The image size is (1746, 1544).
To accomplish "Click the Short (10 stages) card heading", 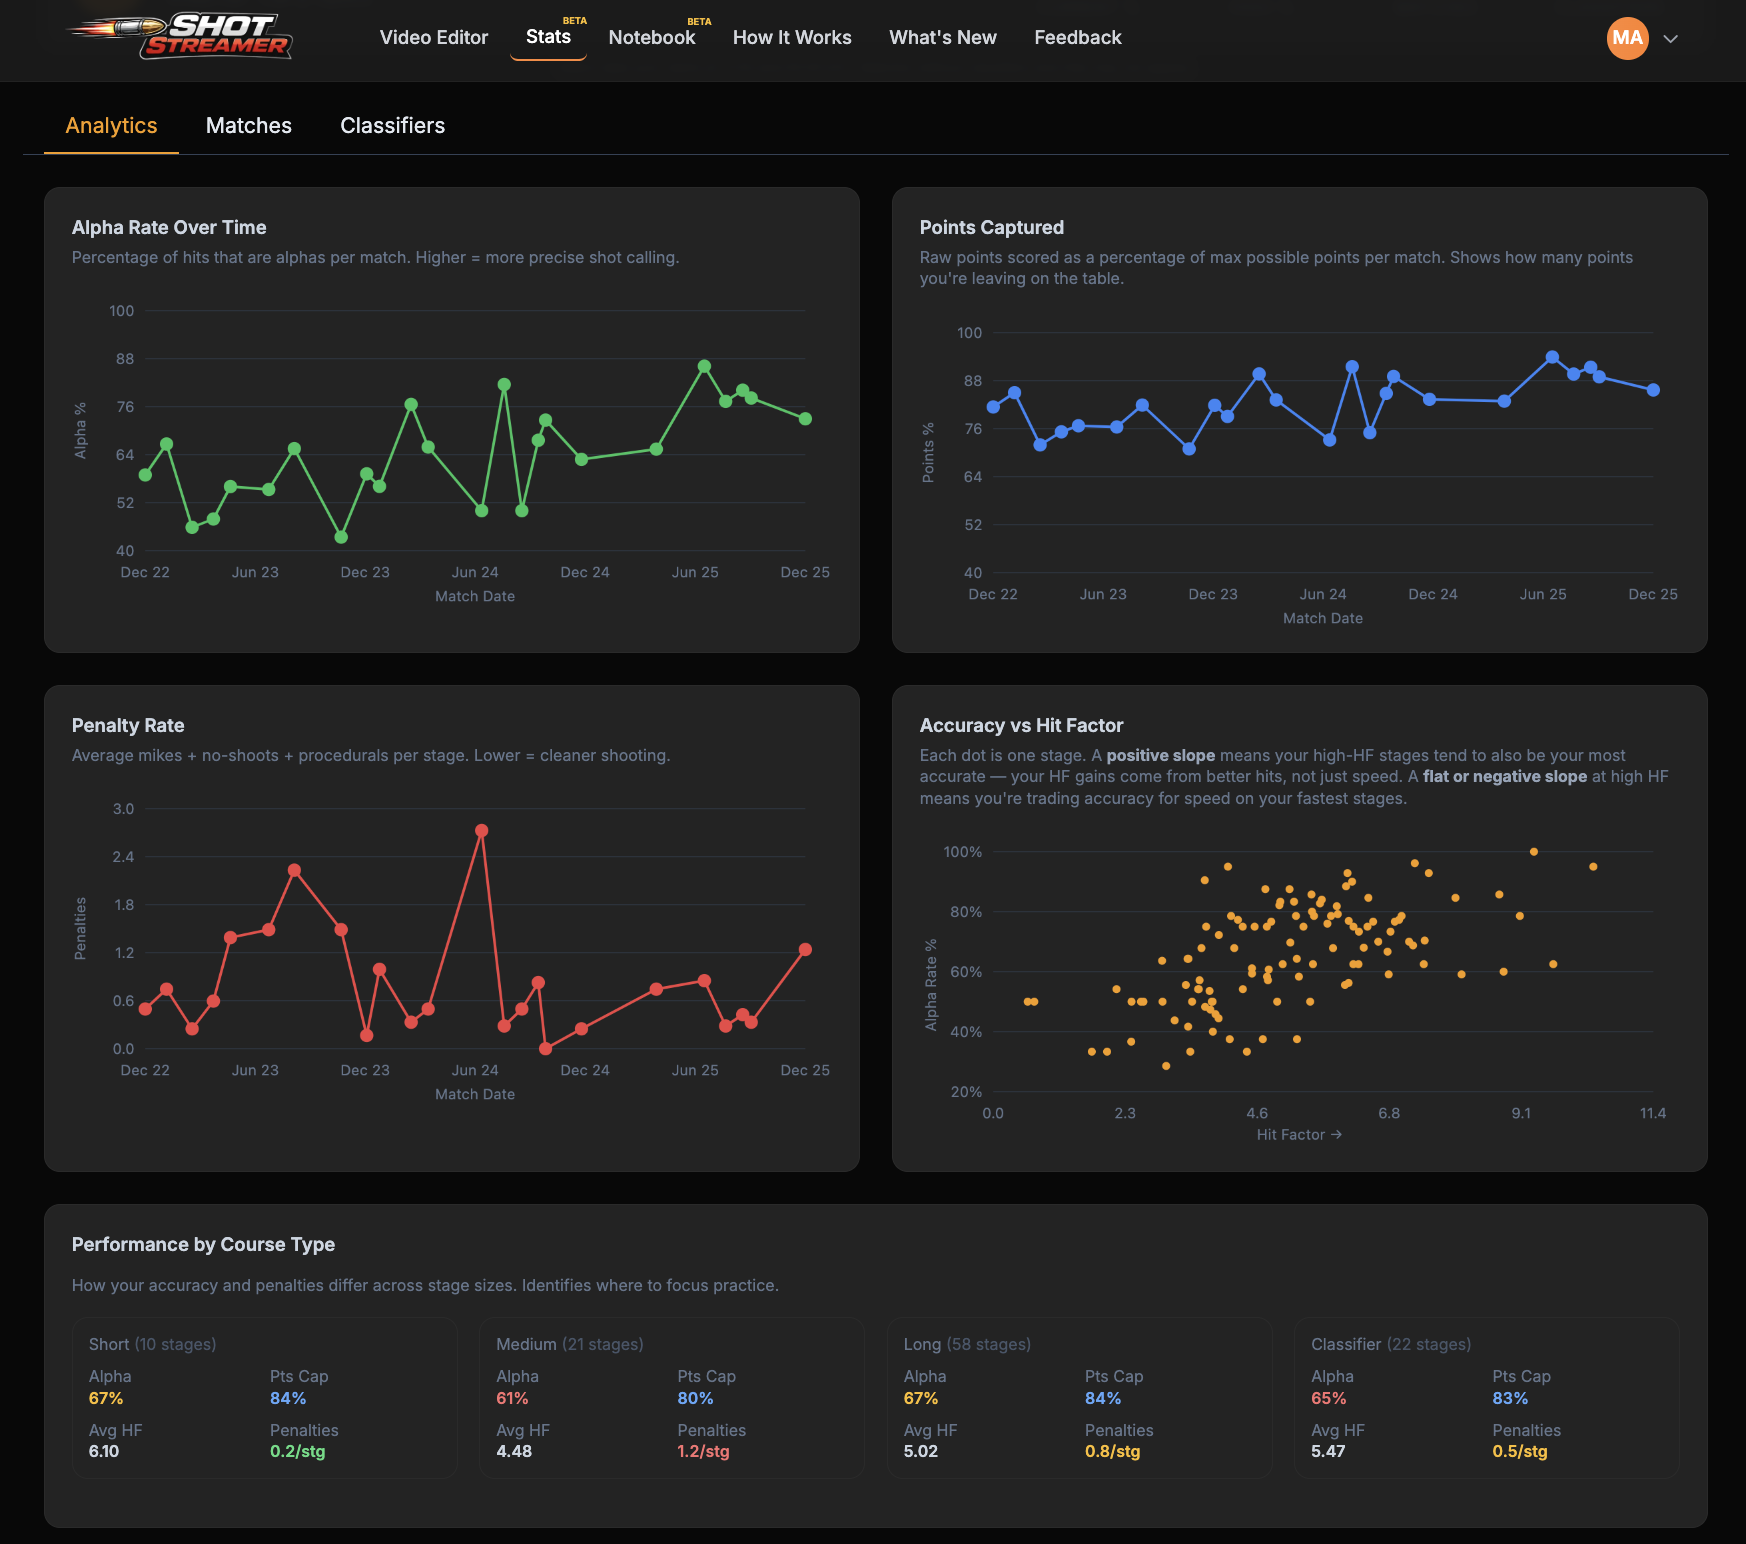I will 152,1344.
